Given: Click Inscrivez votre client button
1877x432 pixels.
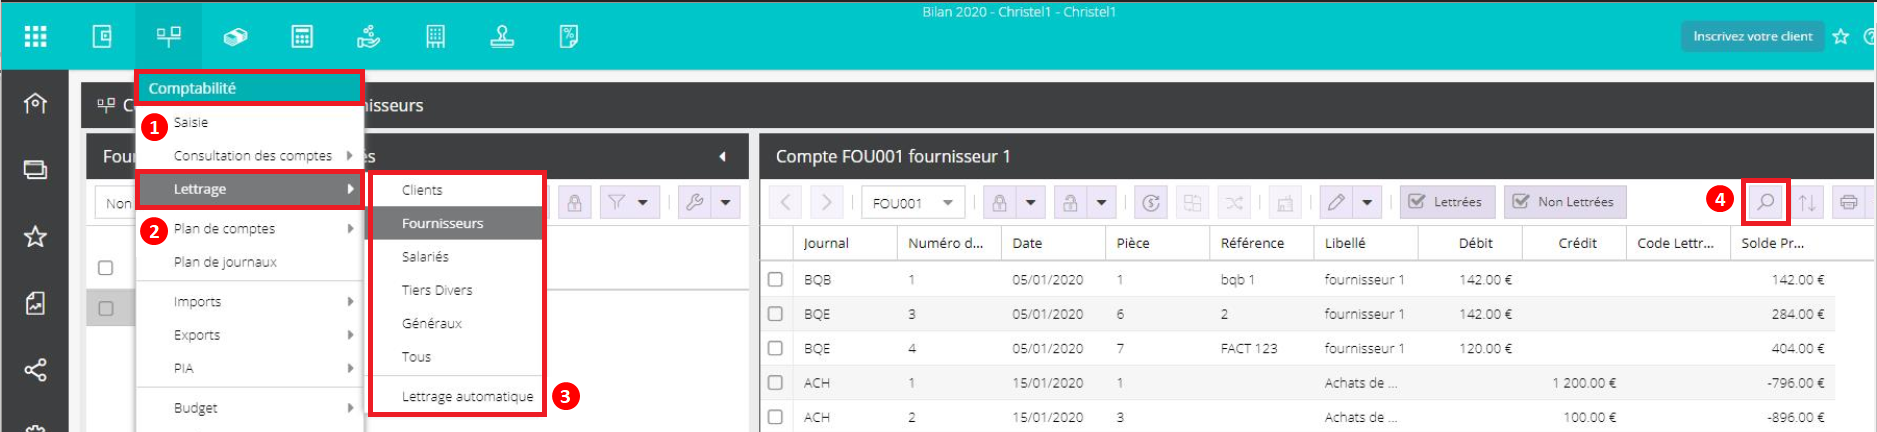Looking at the screenshot, I should pos(1752,36).
